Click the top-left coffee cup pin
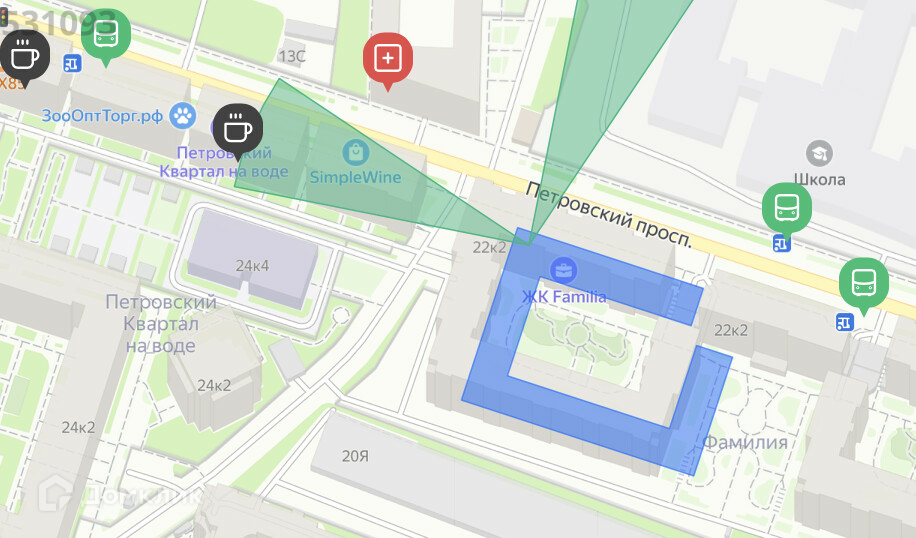Image resolution: width=916 pixels, height=538 pixels. coord(25,57)
